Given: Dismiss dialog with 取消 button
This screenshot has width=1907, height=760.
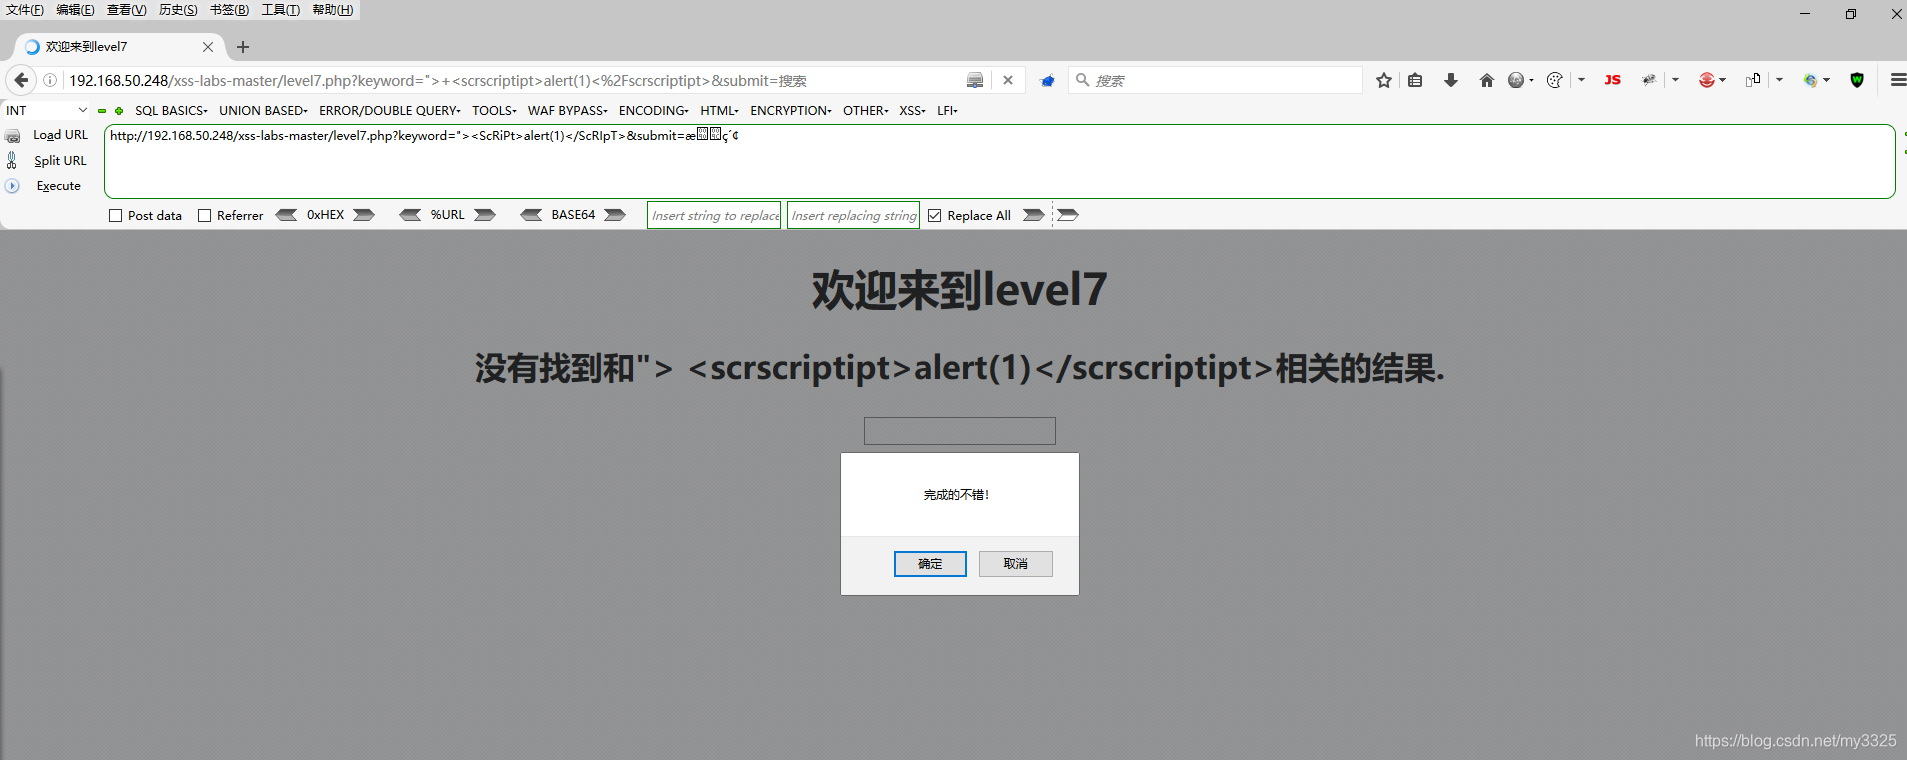Looking at the screenshot, I should click(1016, 564).
